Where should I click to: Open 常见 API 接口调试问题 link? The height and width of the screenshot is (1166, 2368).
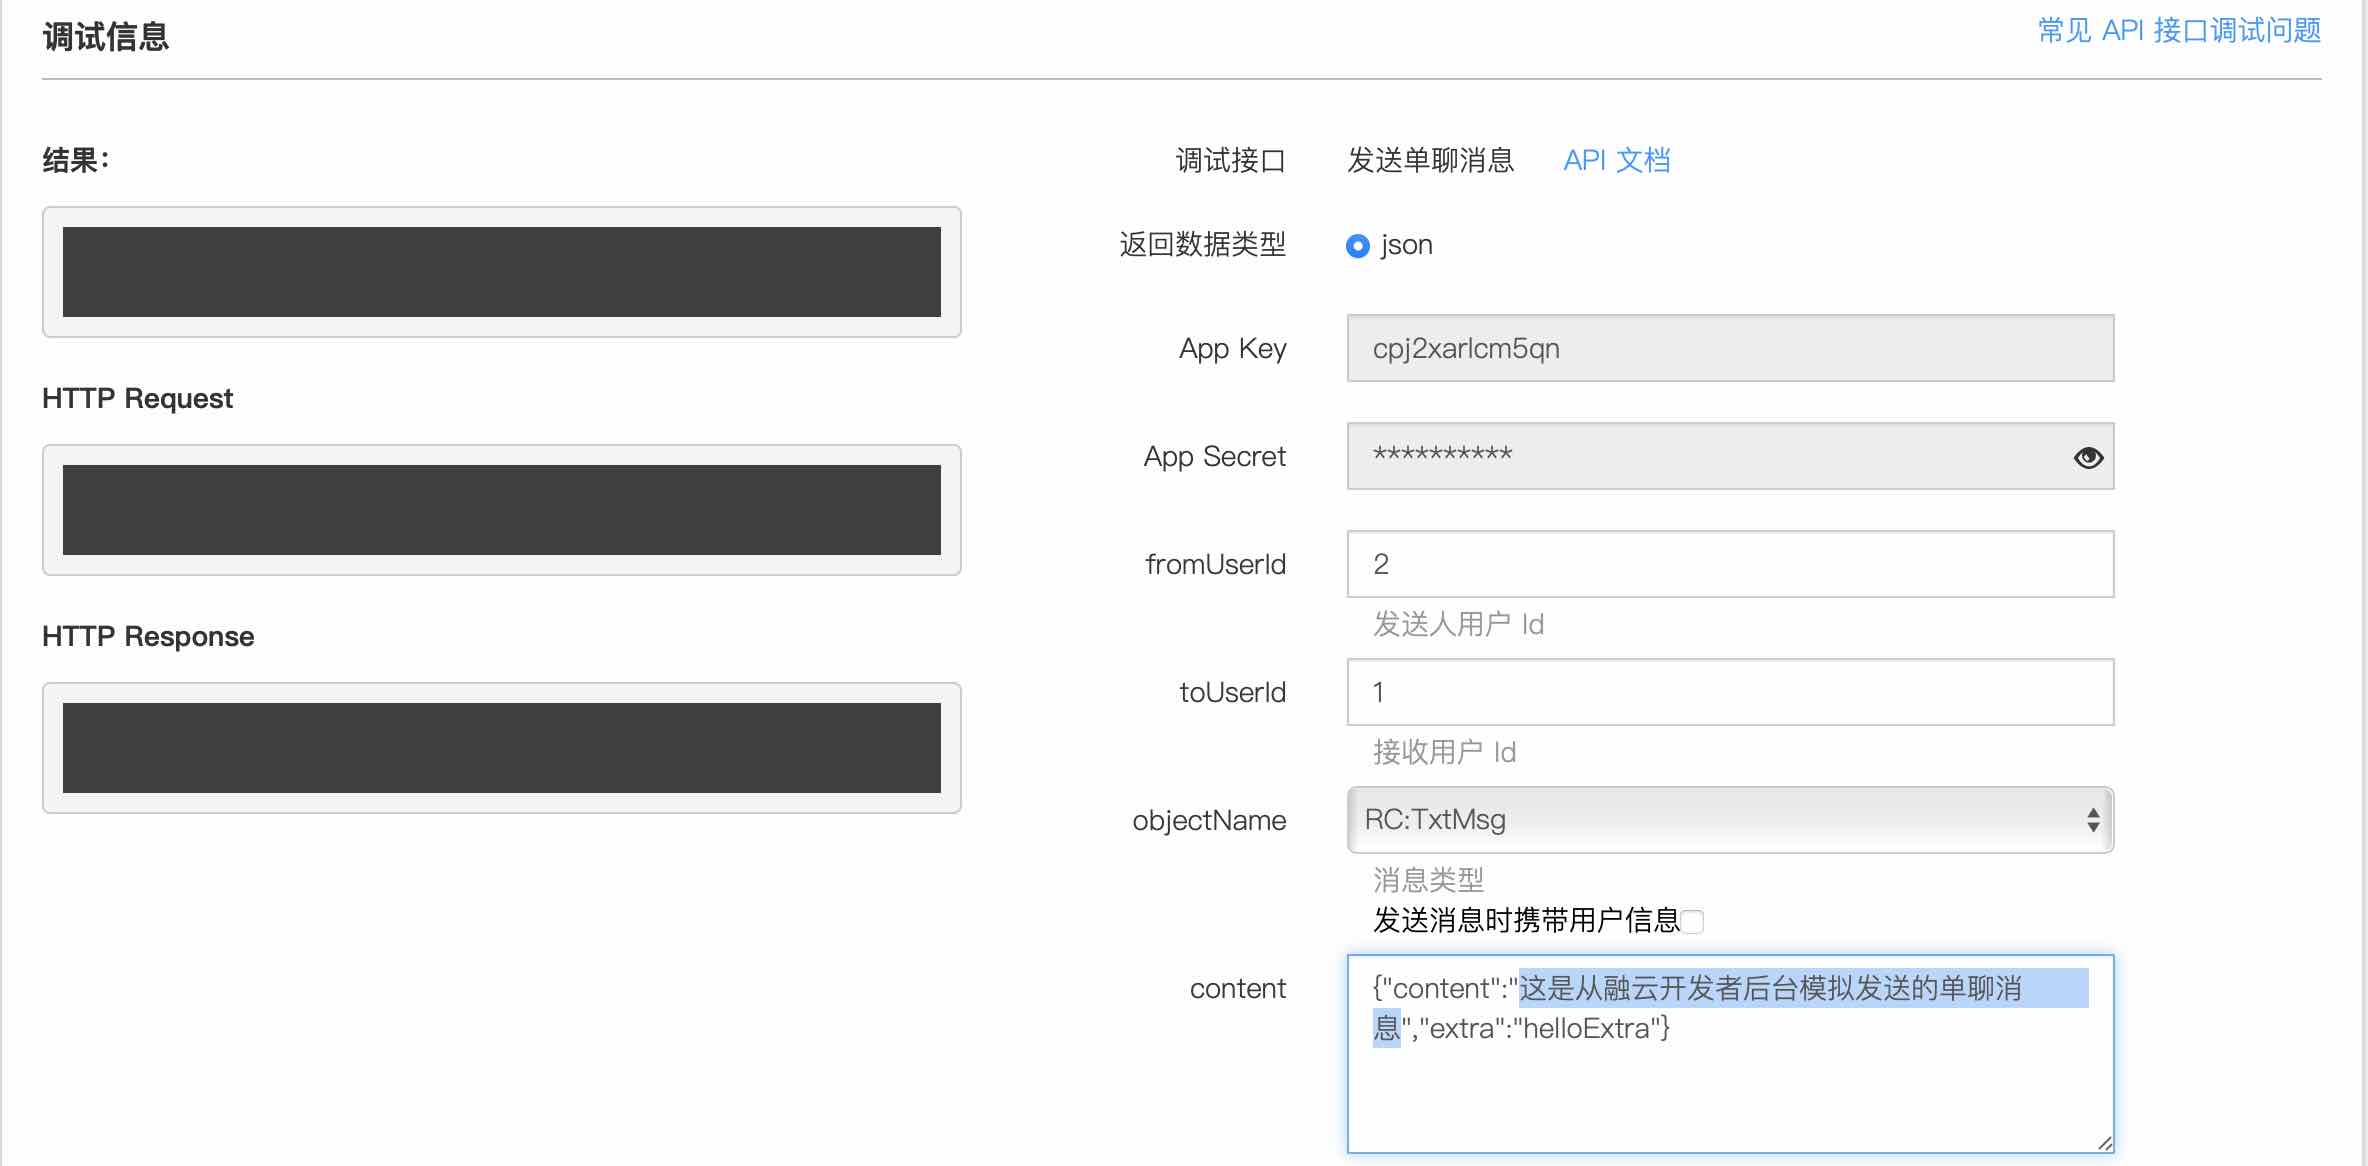(2179, 31)
